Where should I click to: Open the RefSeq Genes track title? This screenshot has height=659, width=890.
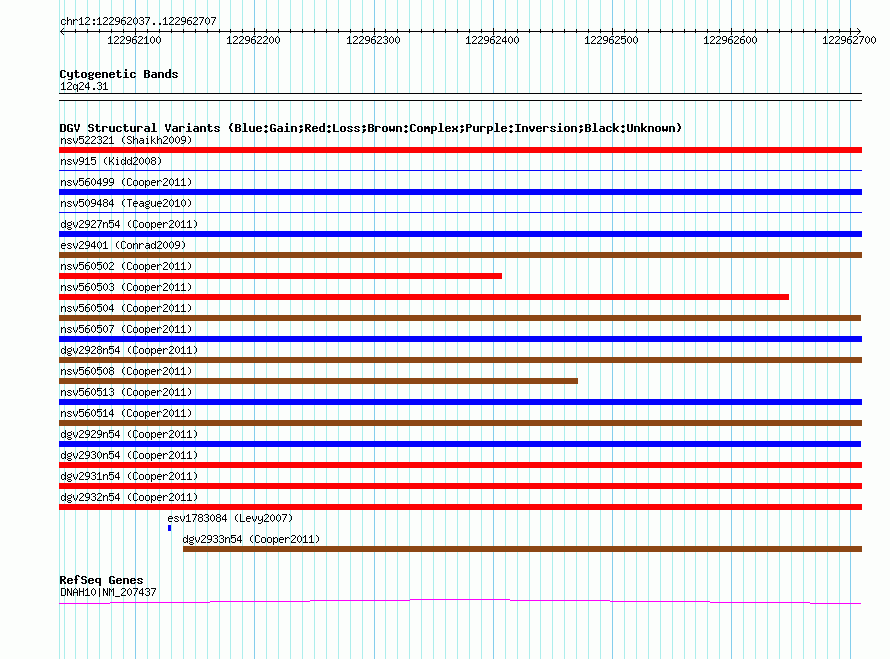point(101,580)
